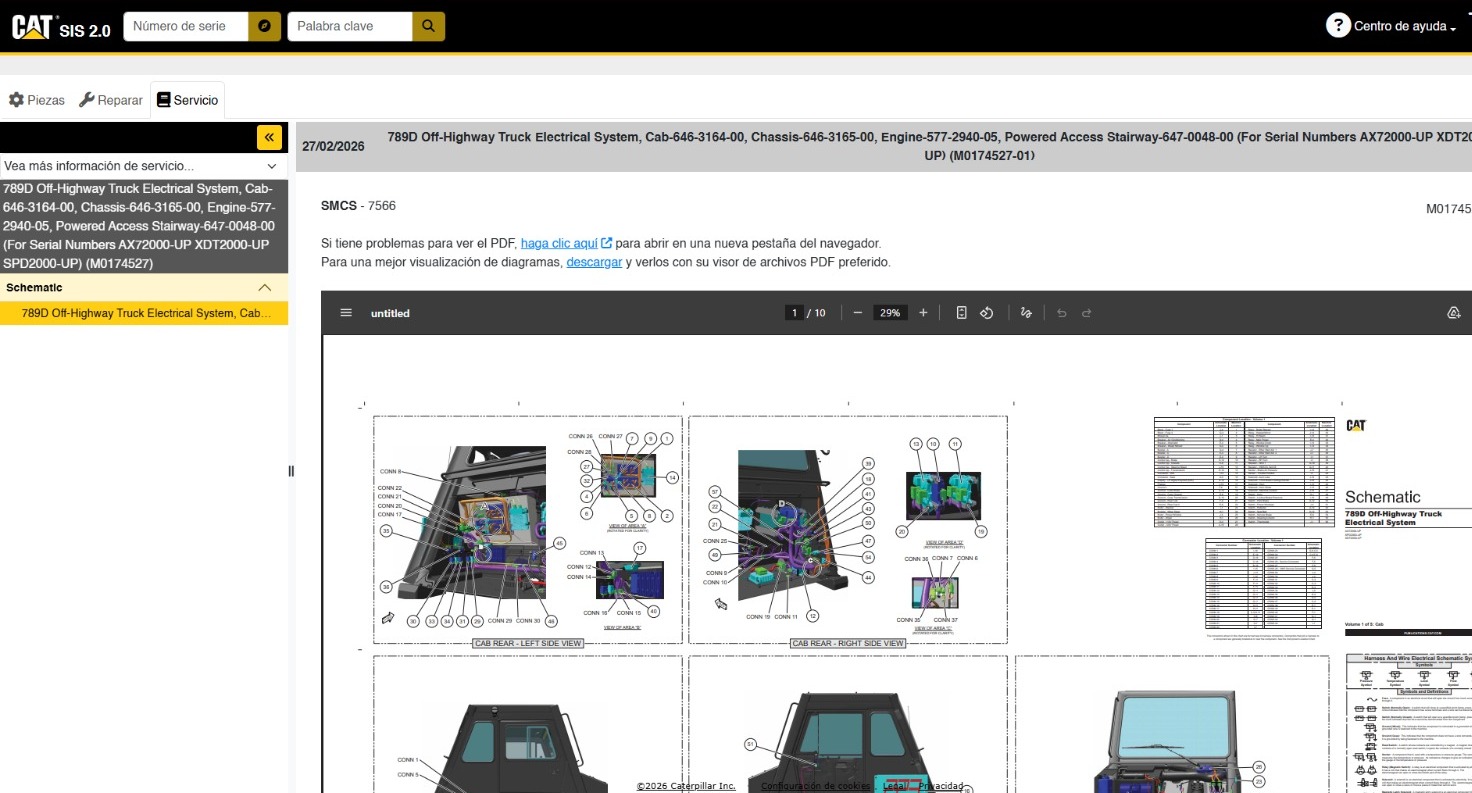The height and width of the screenshot is (793, 1472).
Task: Click the serial number compass search icon
Action: pos(264,27)
